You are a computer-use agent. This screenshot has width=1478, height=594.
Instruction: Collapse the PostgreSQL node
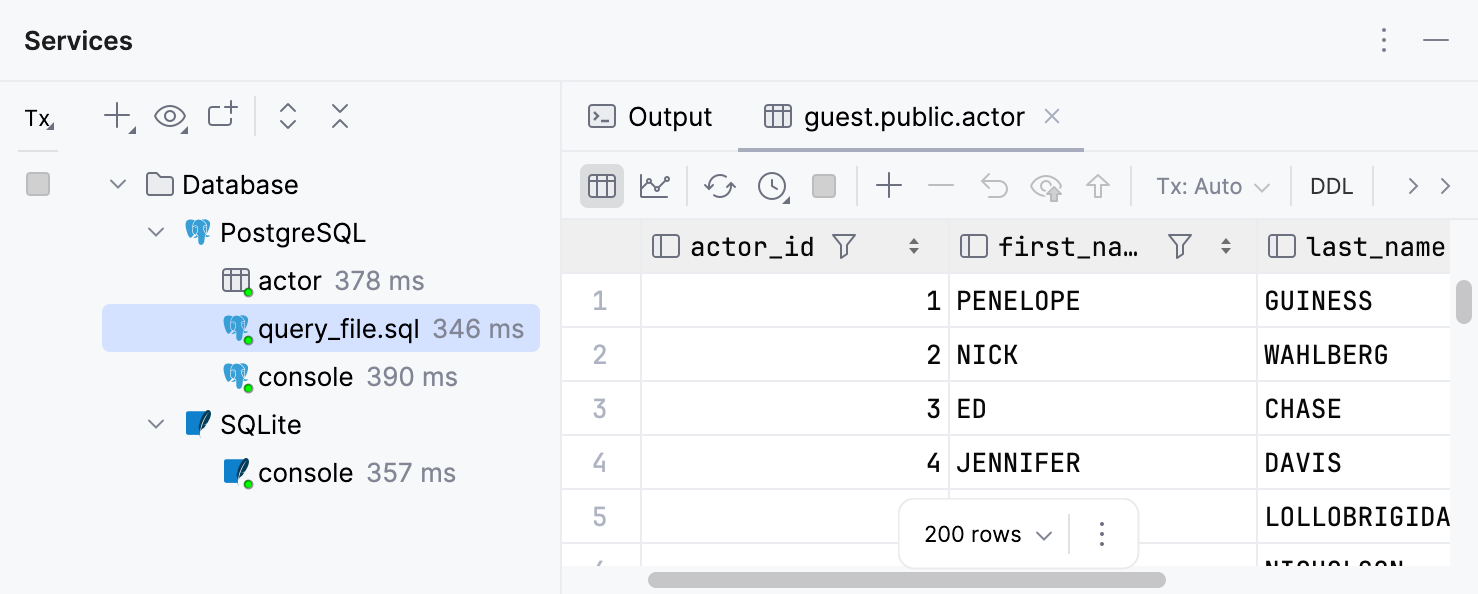tap(156, 233)
